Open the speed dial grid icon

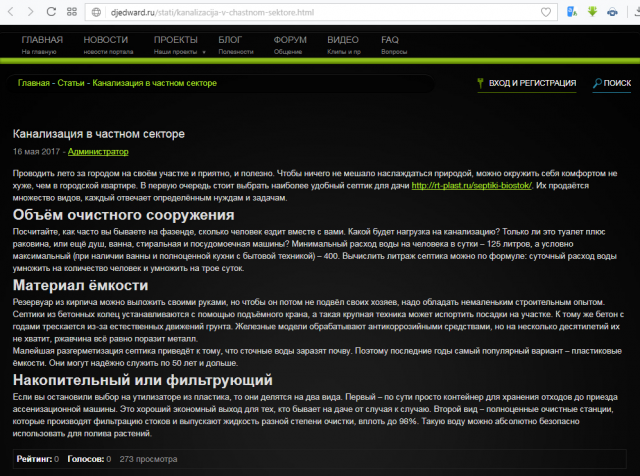[x=72, y=12]
